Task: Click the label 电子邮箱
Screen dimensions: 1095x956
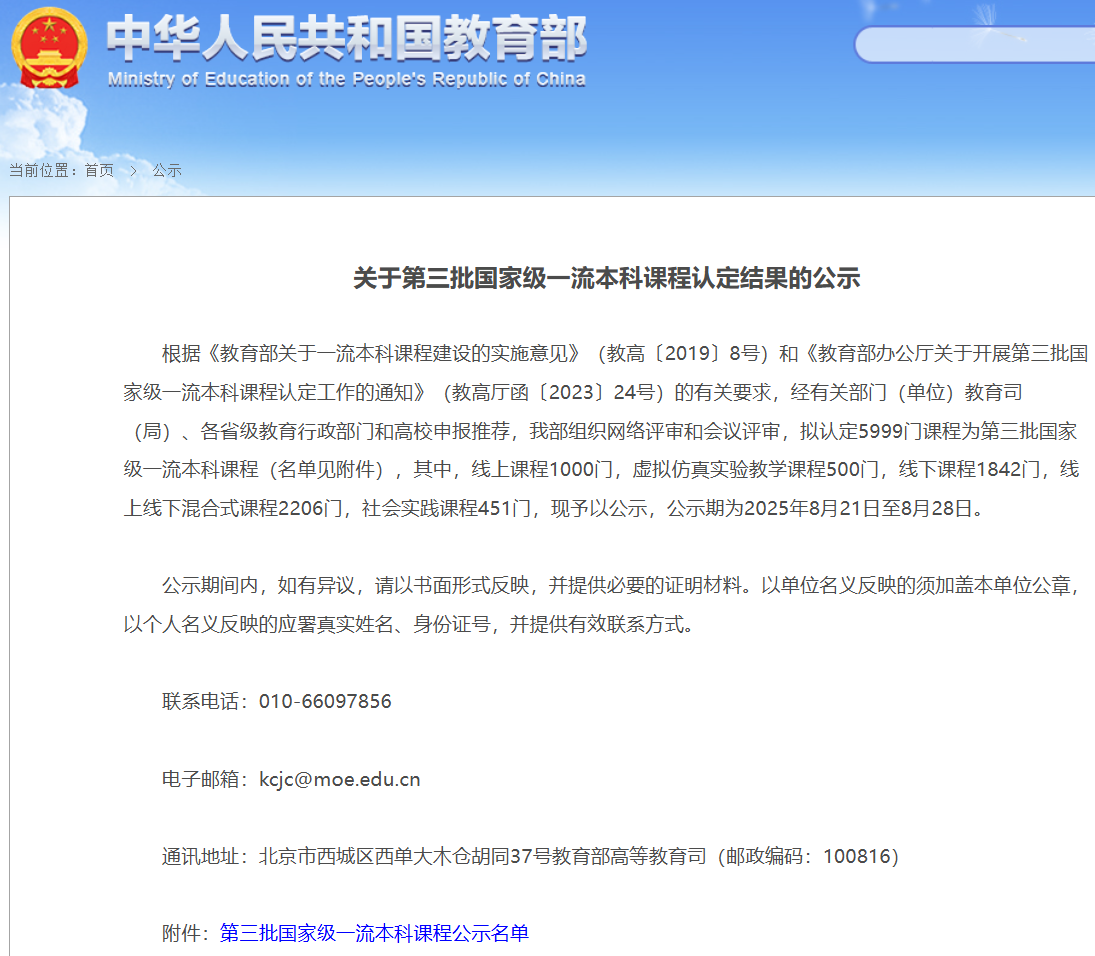Action: click(x=200, y=779)
